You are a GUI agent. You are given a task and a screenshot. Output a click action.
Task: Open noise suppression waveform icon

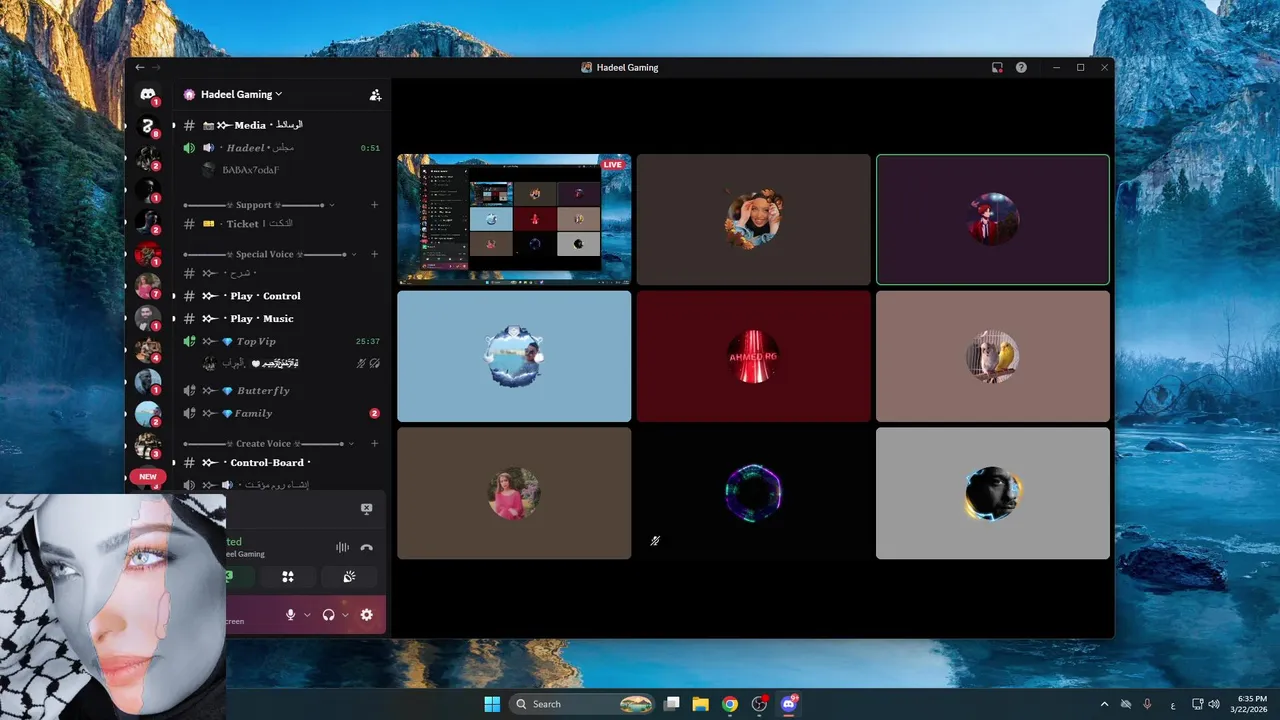tap(342, 547)
